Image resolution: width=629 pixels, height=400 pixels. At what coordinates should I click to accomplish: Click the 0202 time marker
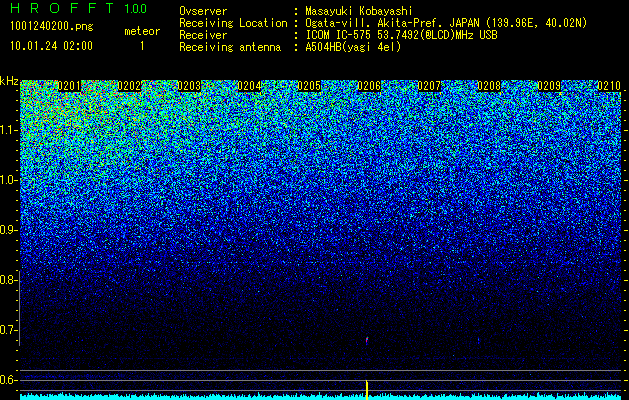point(129,86)
